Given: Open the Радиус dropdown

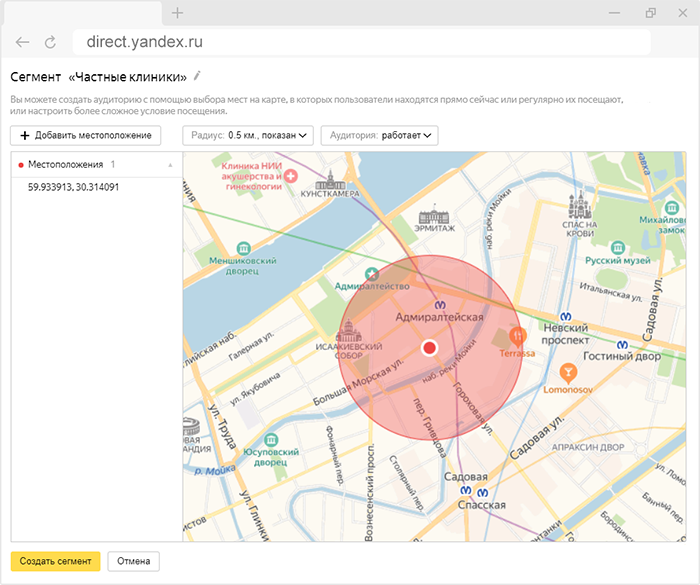Looking at the screenshot, I should pos(248,135).
